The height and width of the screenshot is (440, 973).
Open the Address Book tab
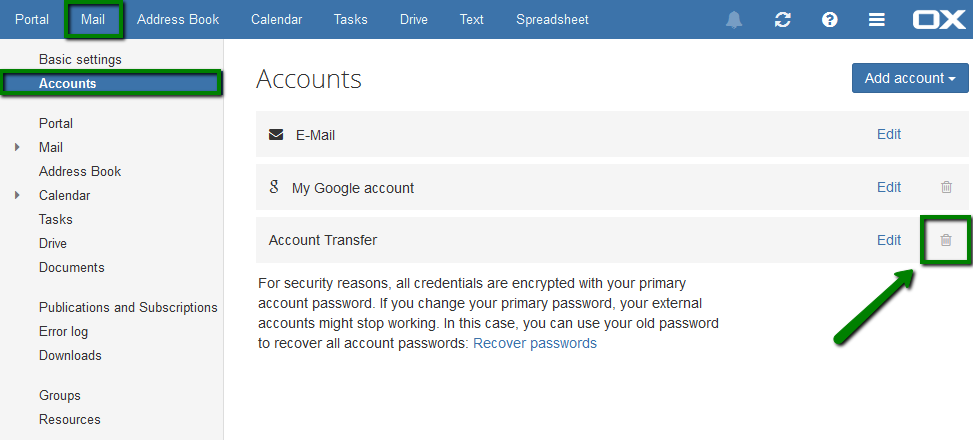178,19
